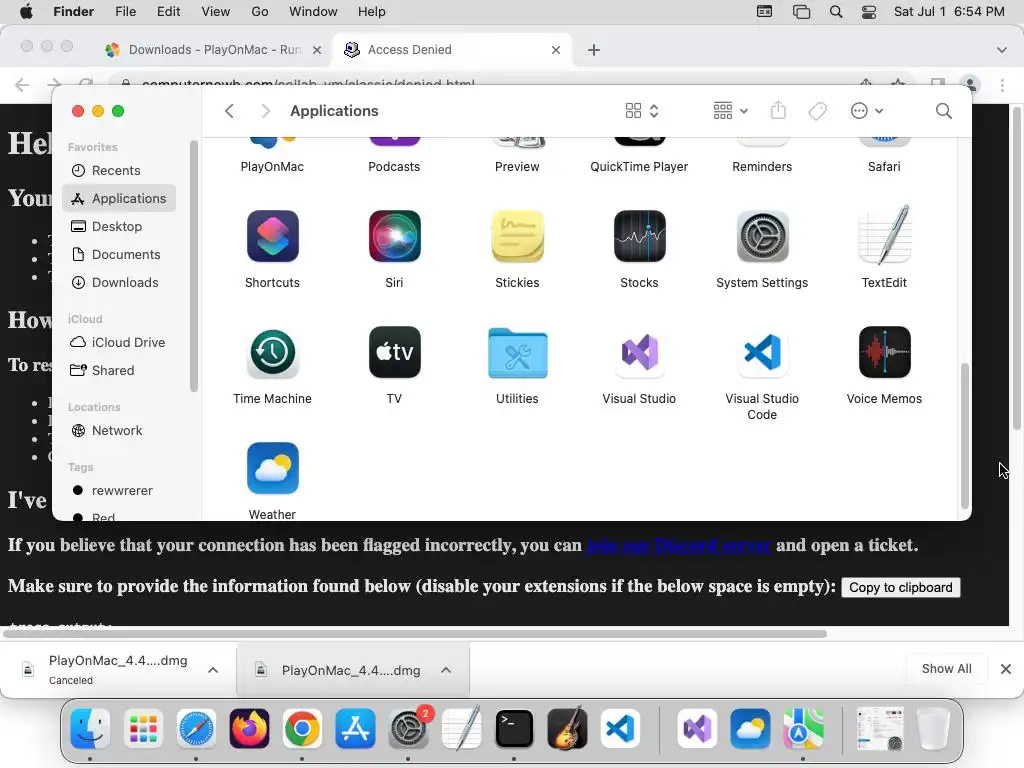Go forward in Finder window
Screen dimensions: 1024x768
pos(265,111)
